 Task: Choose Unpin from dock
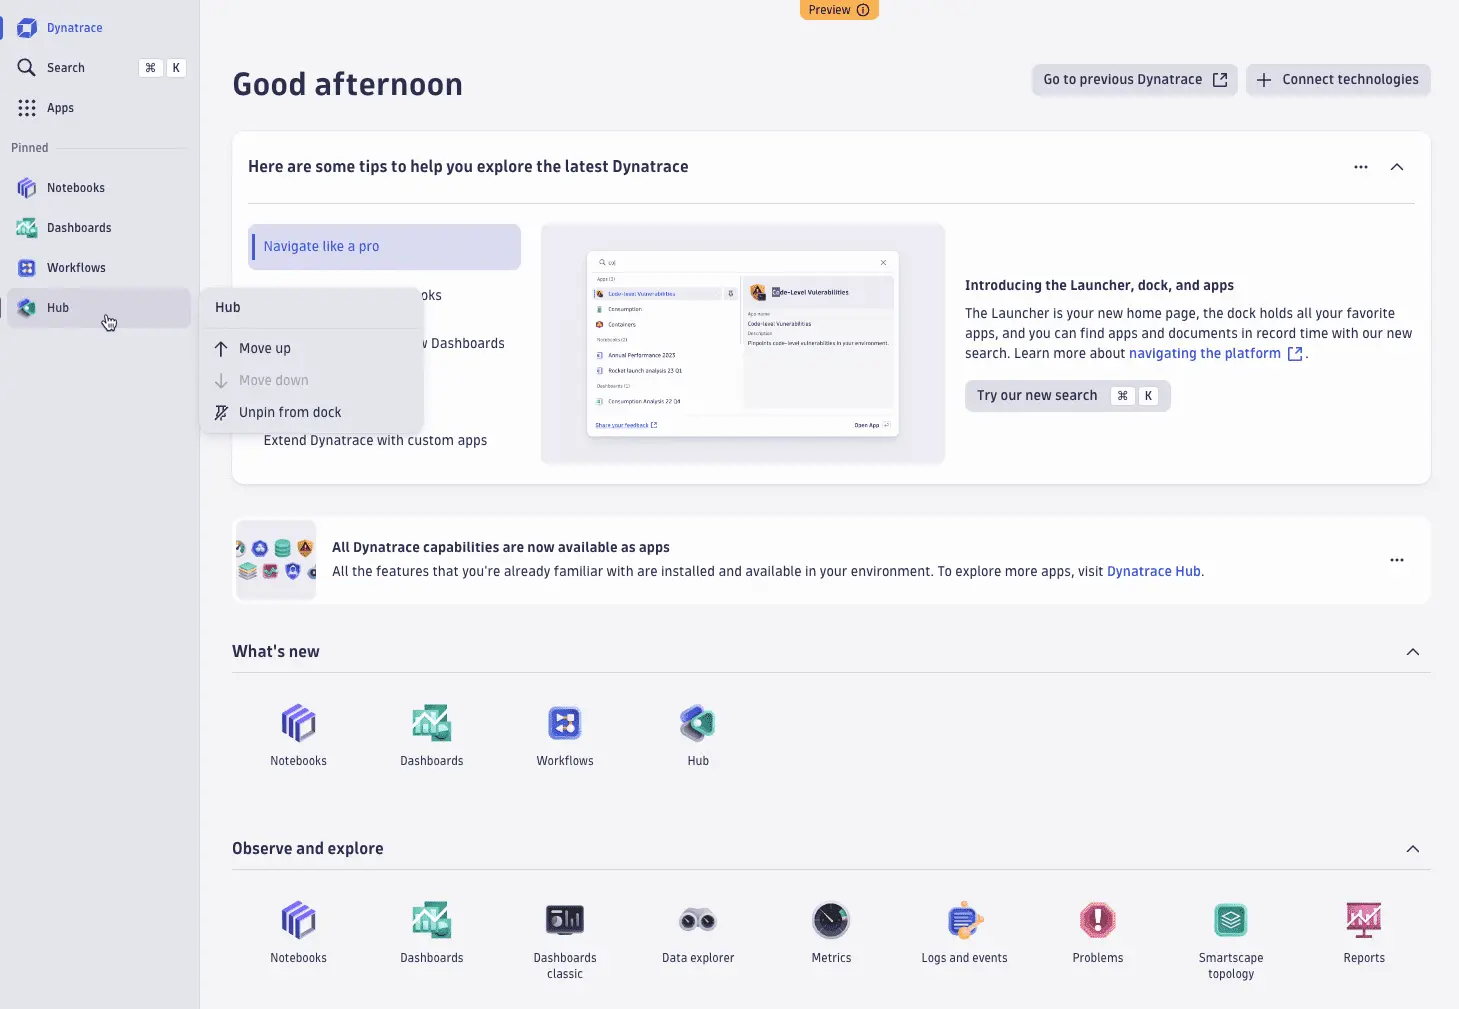[x=312, y=412]
